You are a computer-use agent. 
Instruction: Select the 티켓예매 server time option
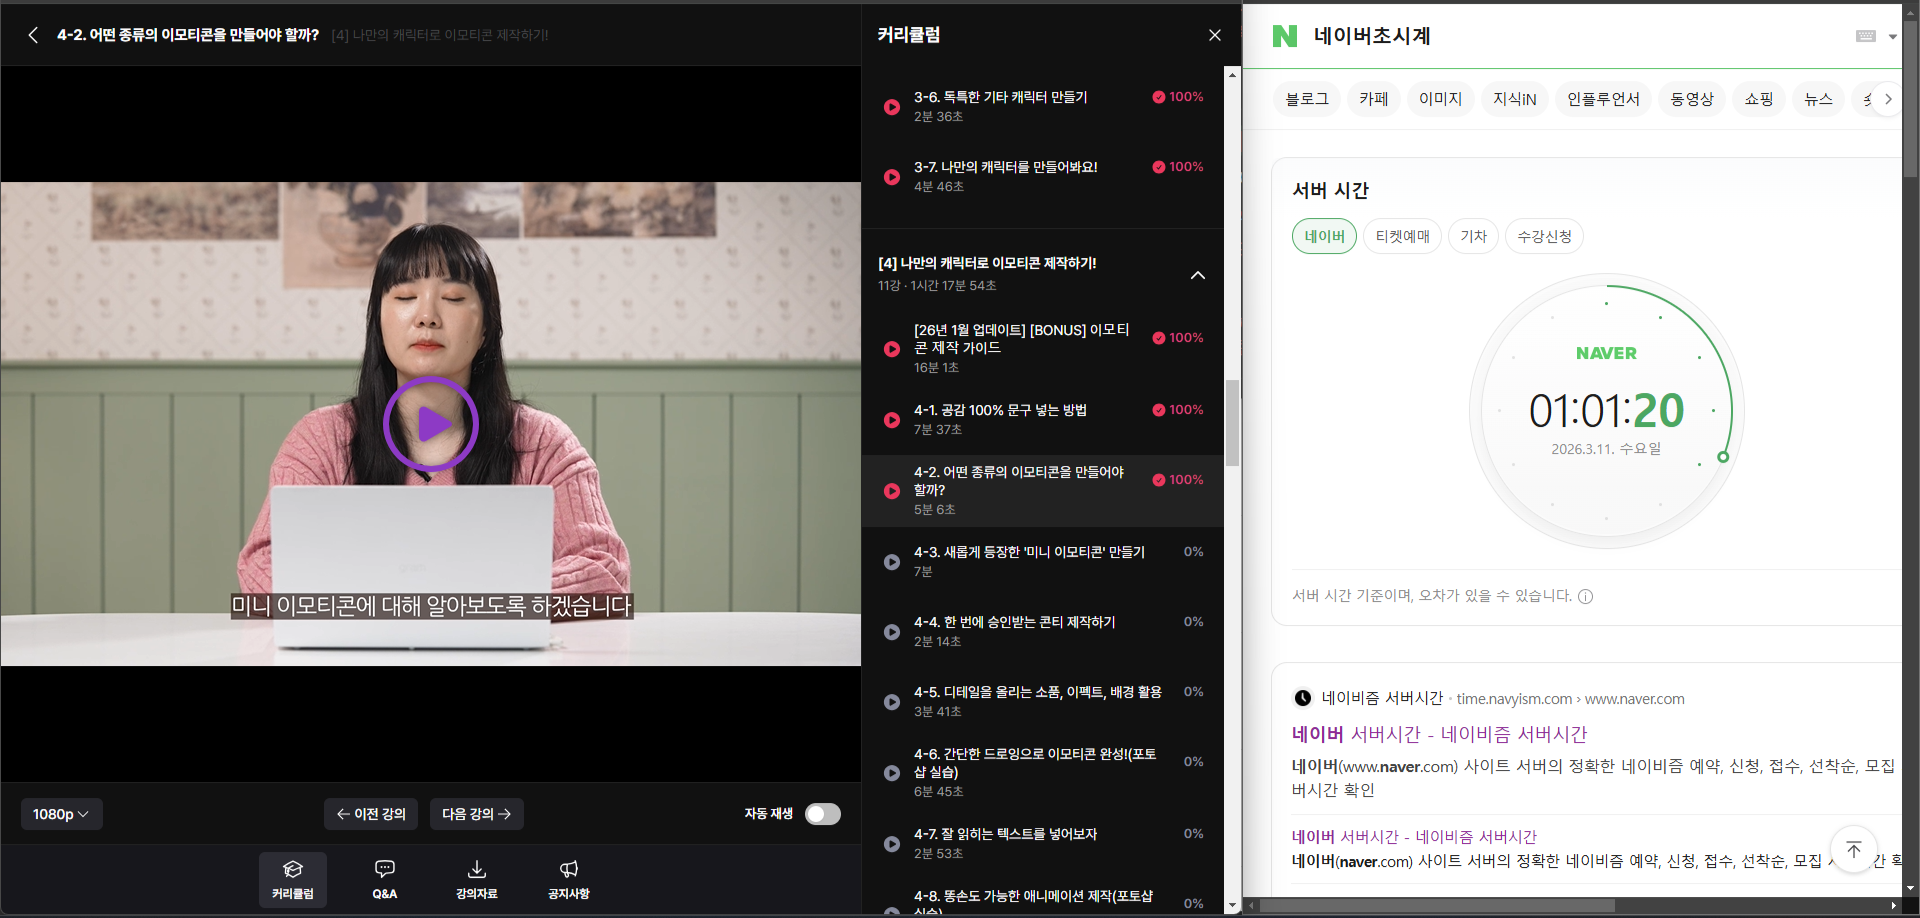(1403, 236)
